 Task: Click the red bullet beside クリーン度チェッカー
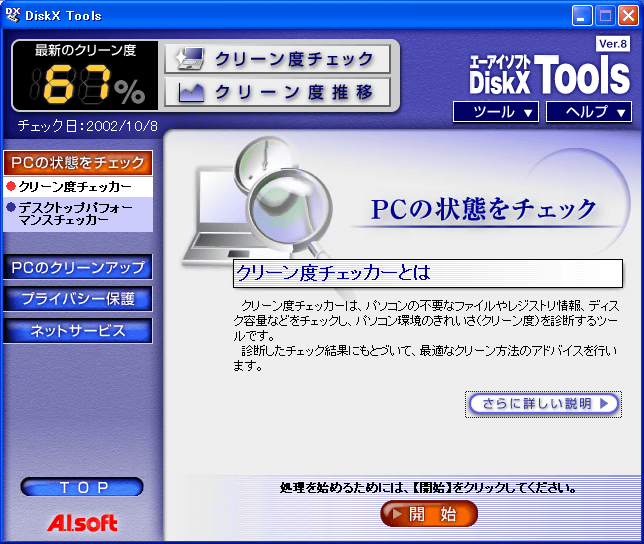coord(11,186)
